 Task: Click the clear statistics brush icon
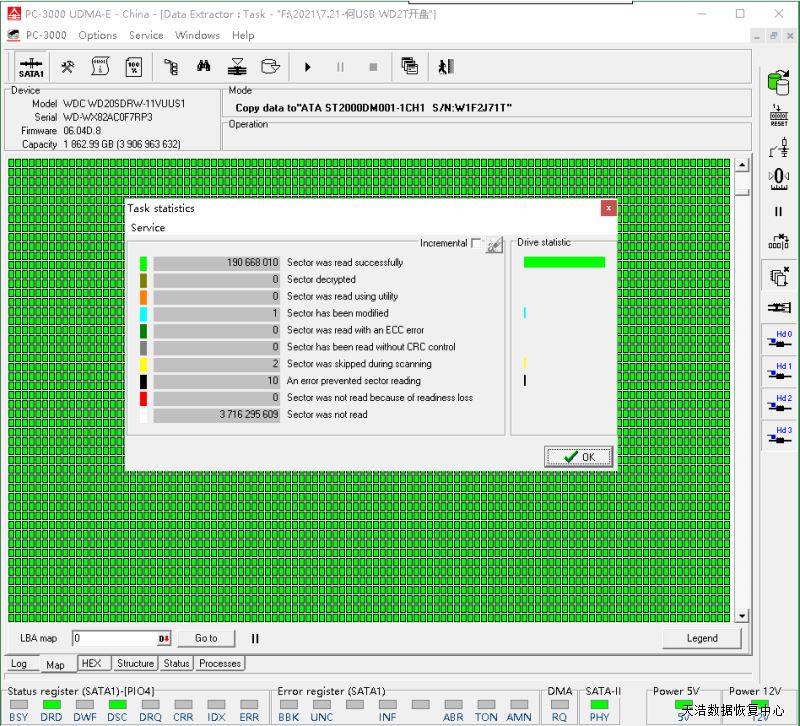pos(494,244)
